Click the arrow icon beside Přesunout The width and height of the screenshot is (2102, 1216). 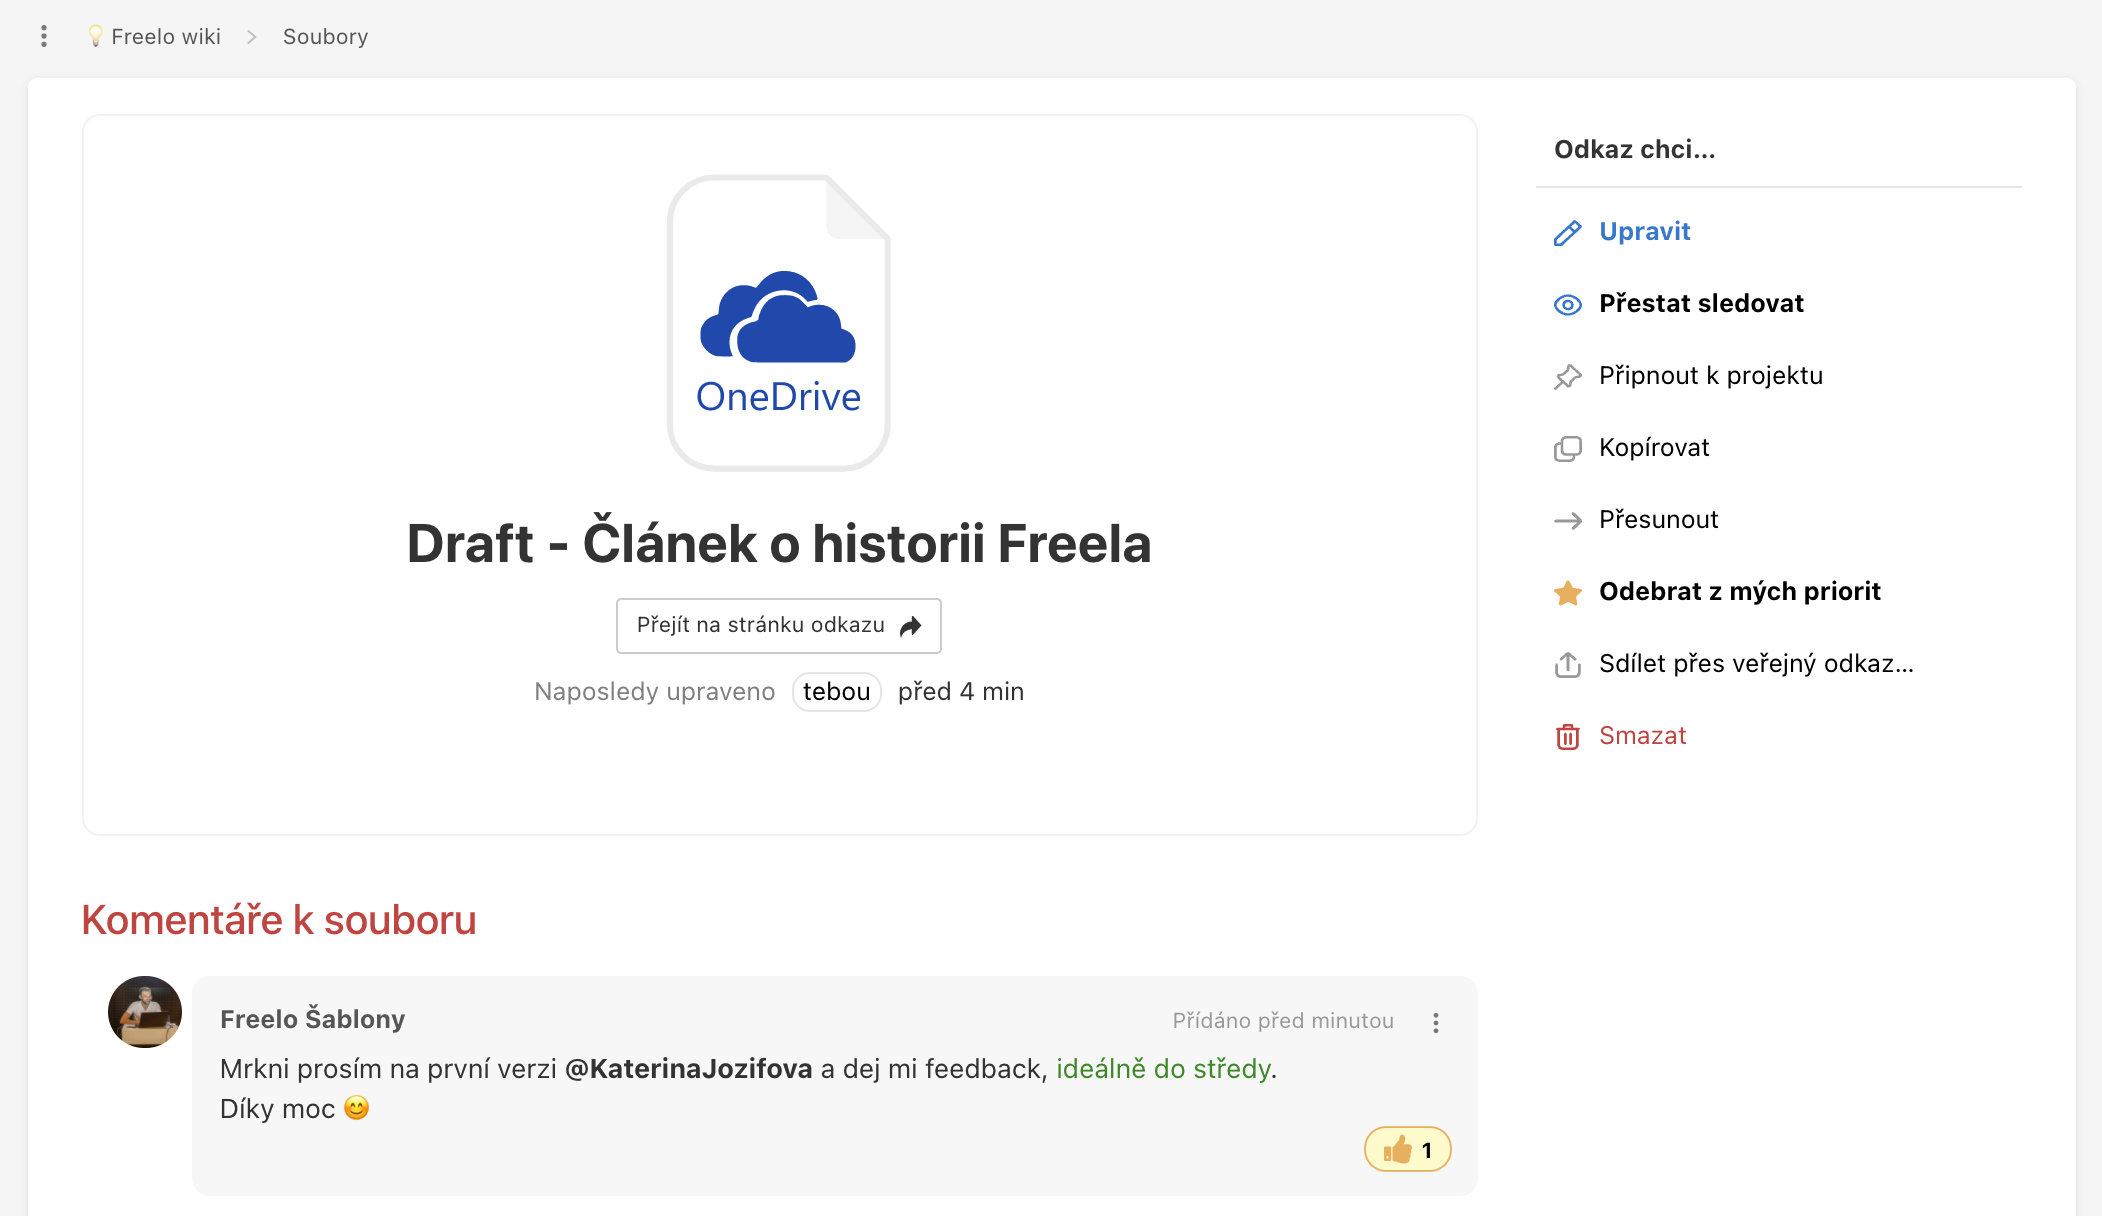click(x=1568, y=521)
